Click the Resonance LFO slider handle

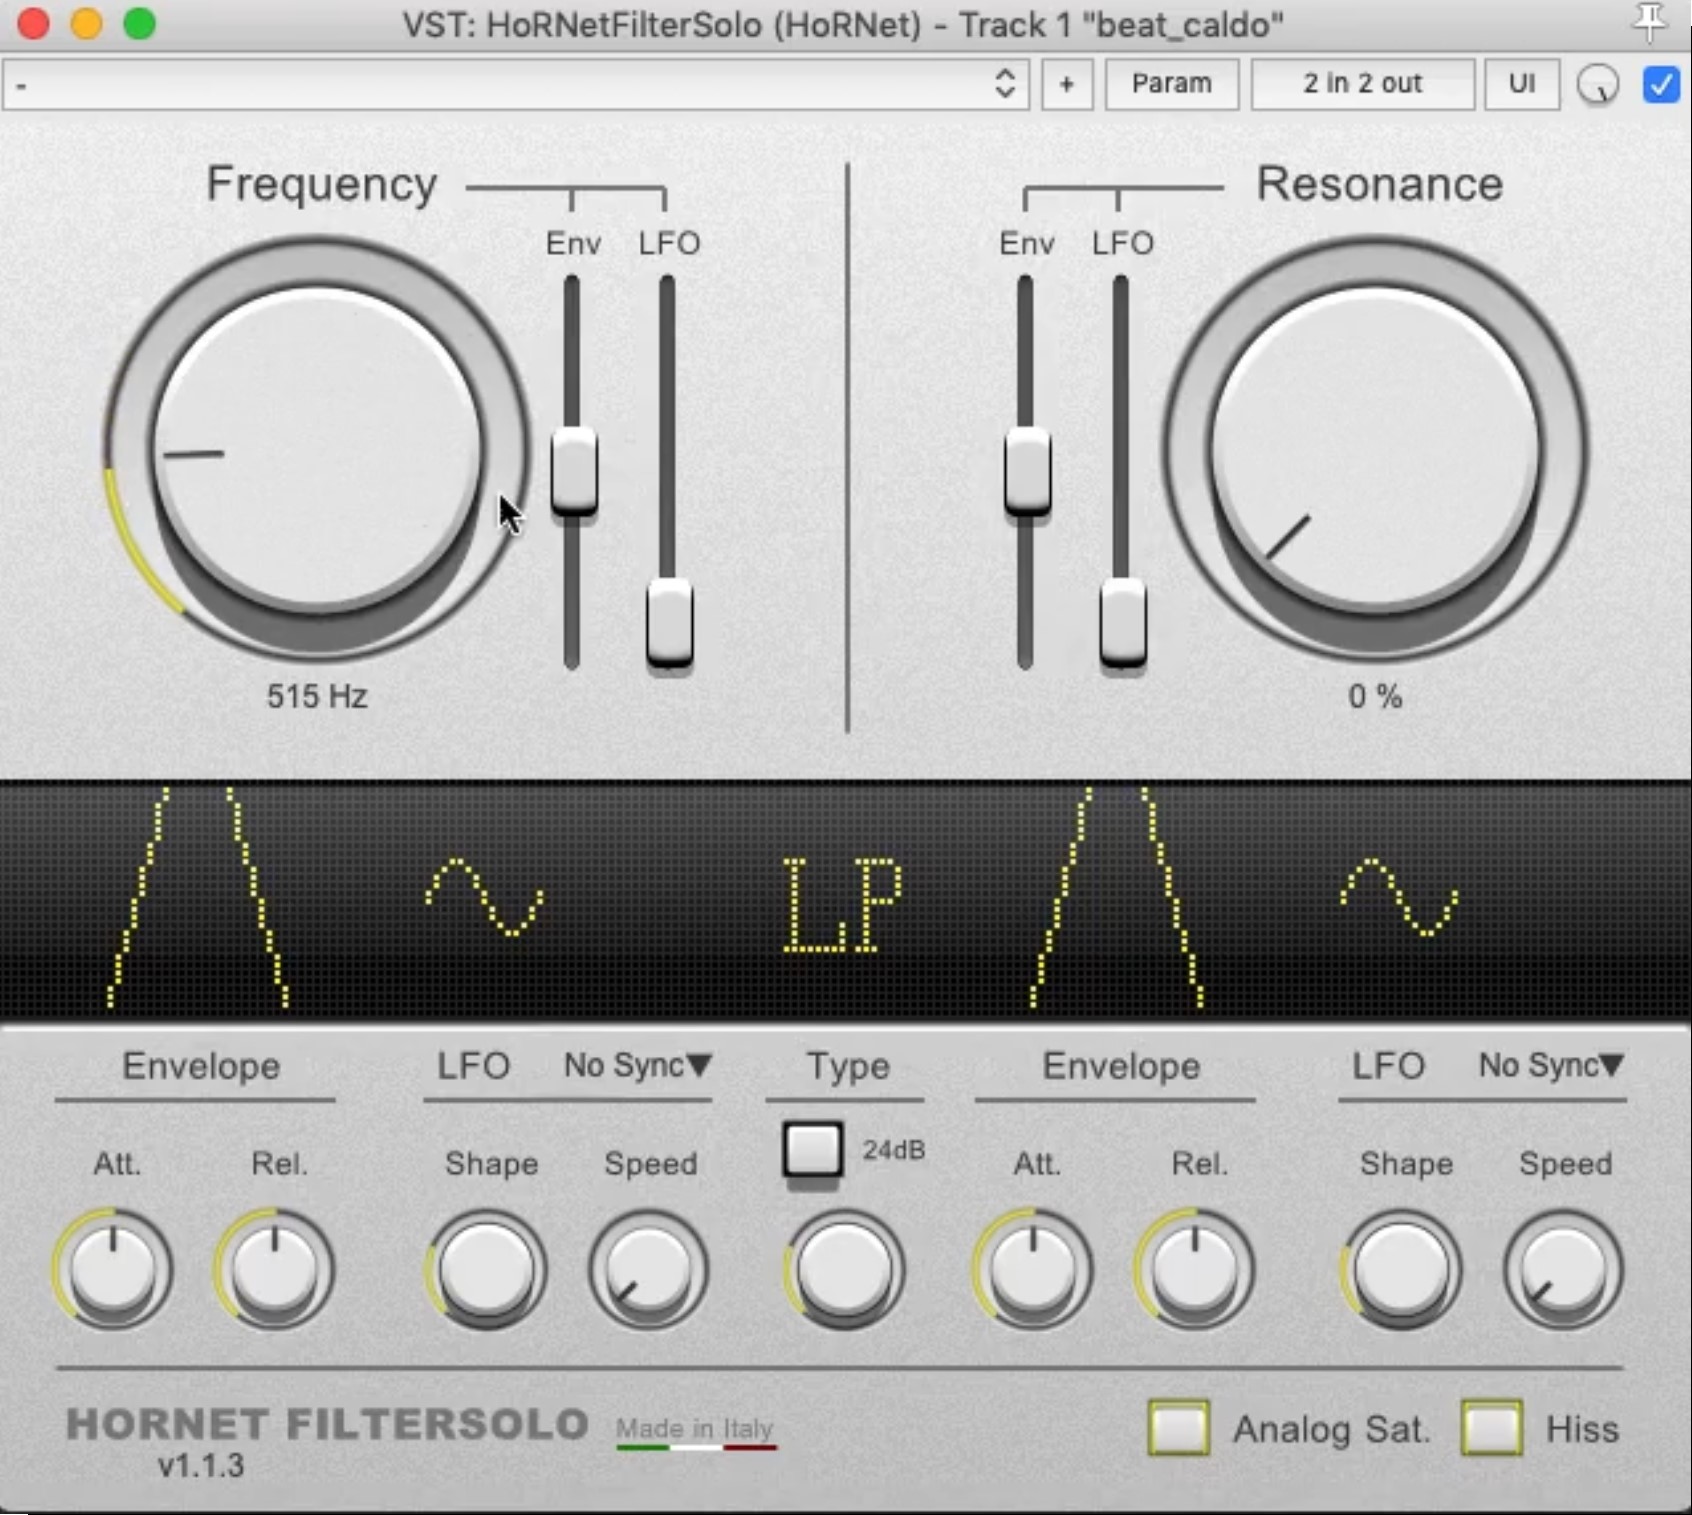coord(1122,622)
